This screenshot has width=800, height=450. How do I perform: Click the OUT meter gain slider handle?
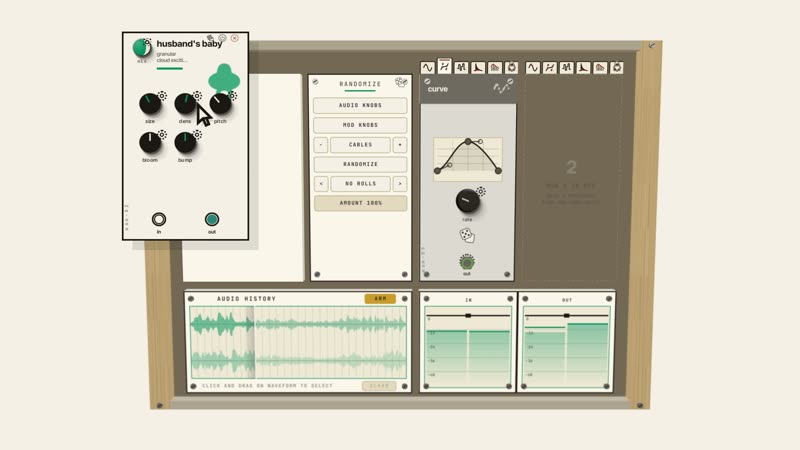click(566, 316)
